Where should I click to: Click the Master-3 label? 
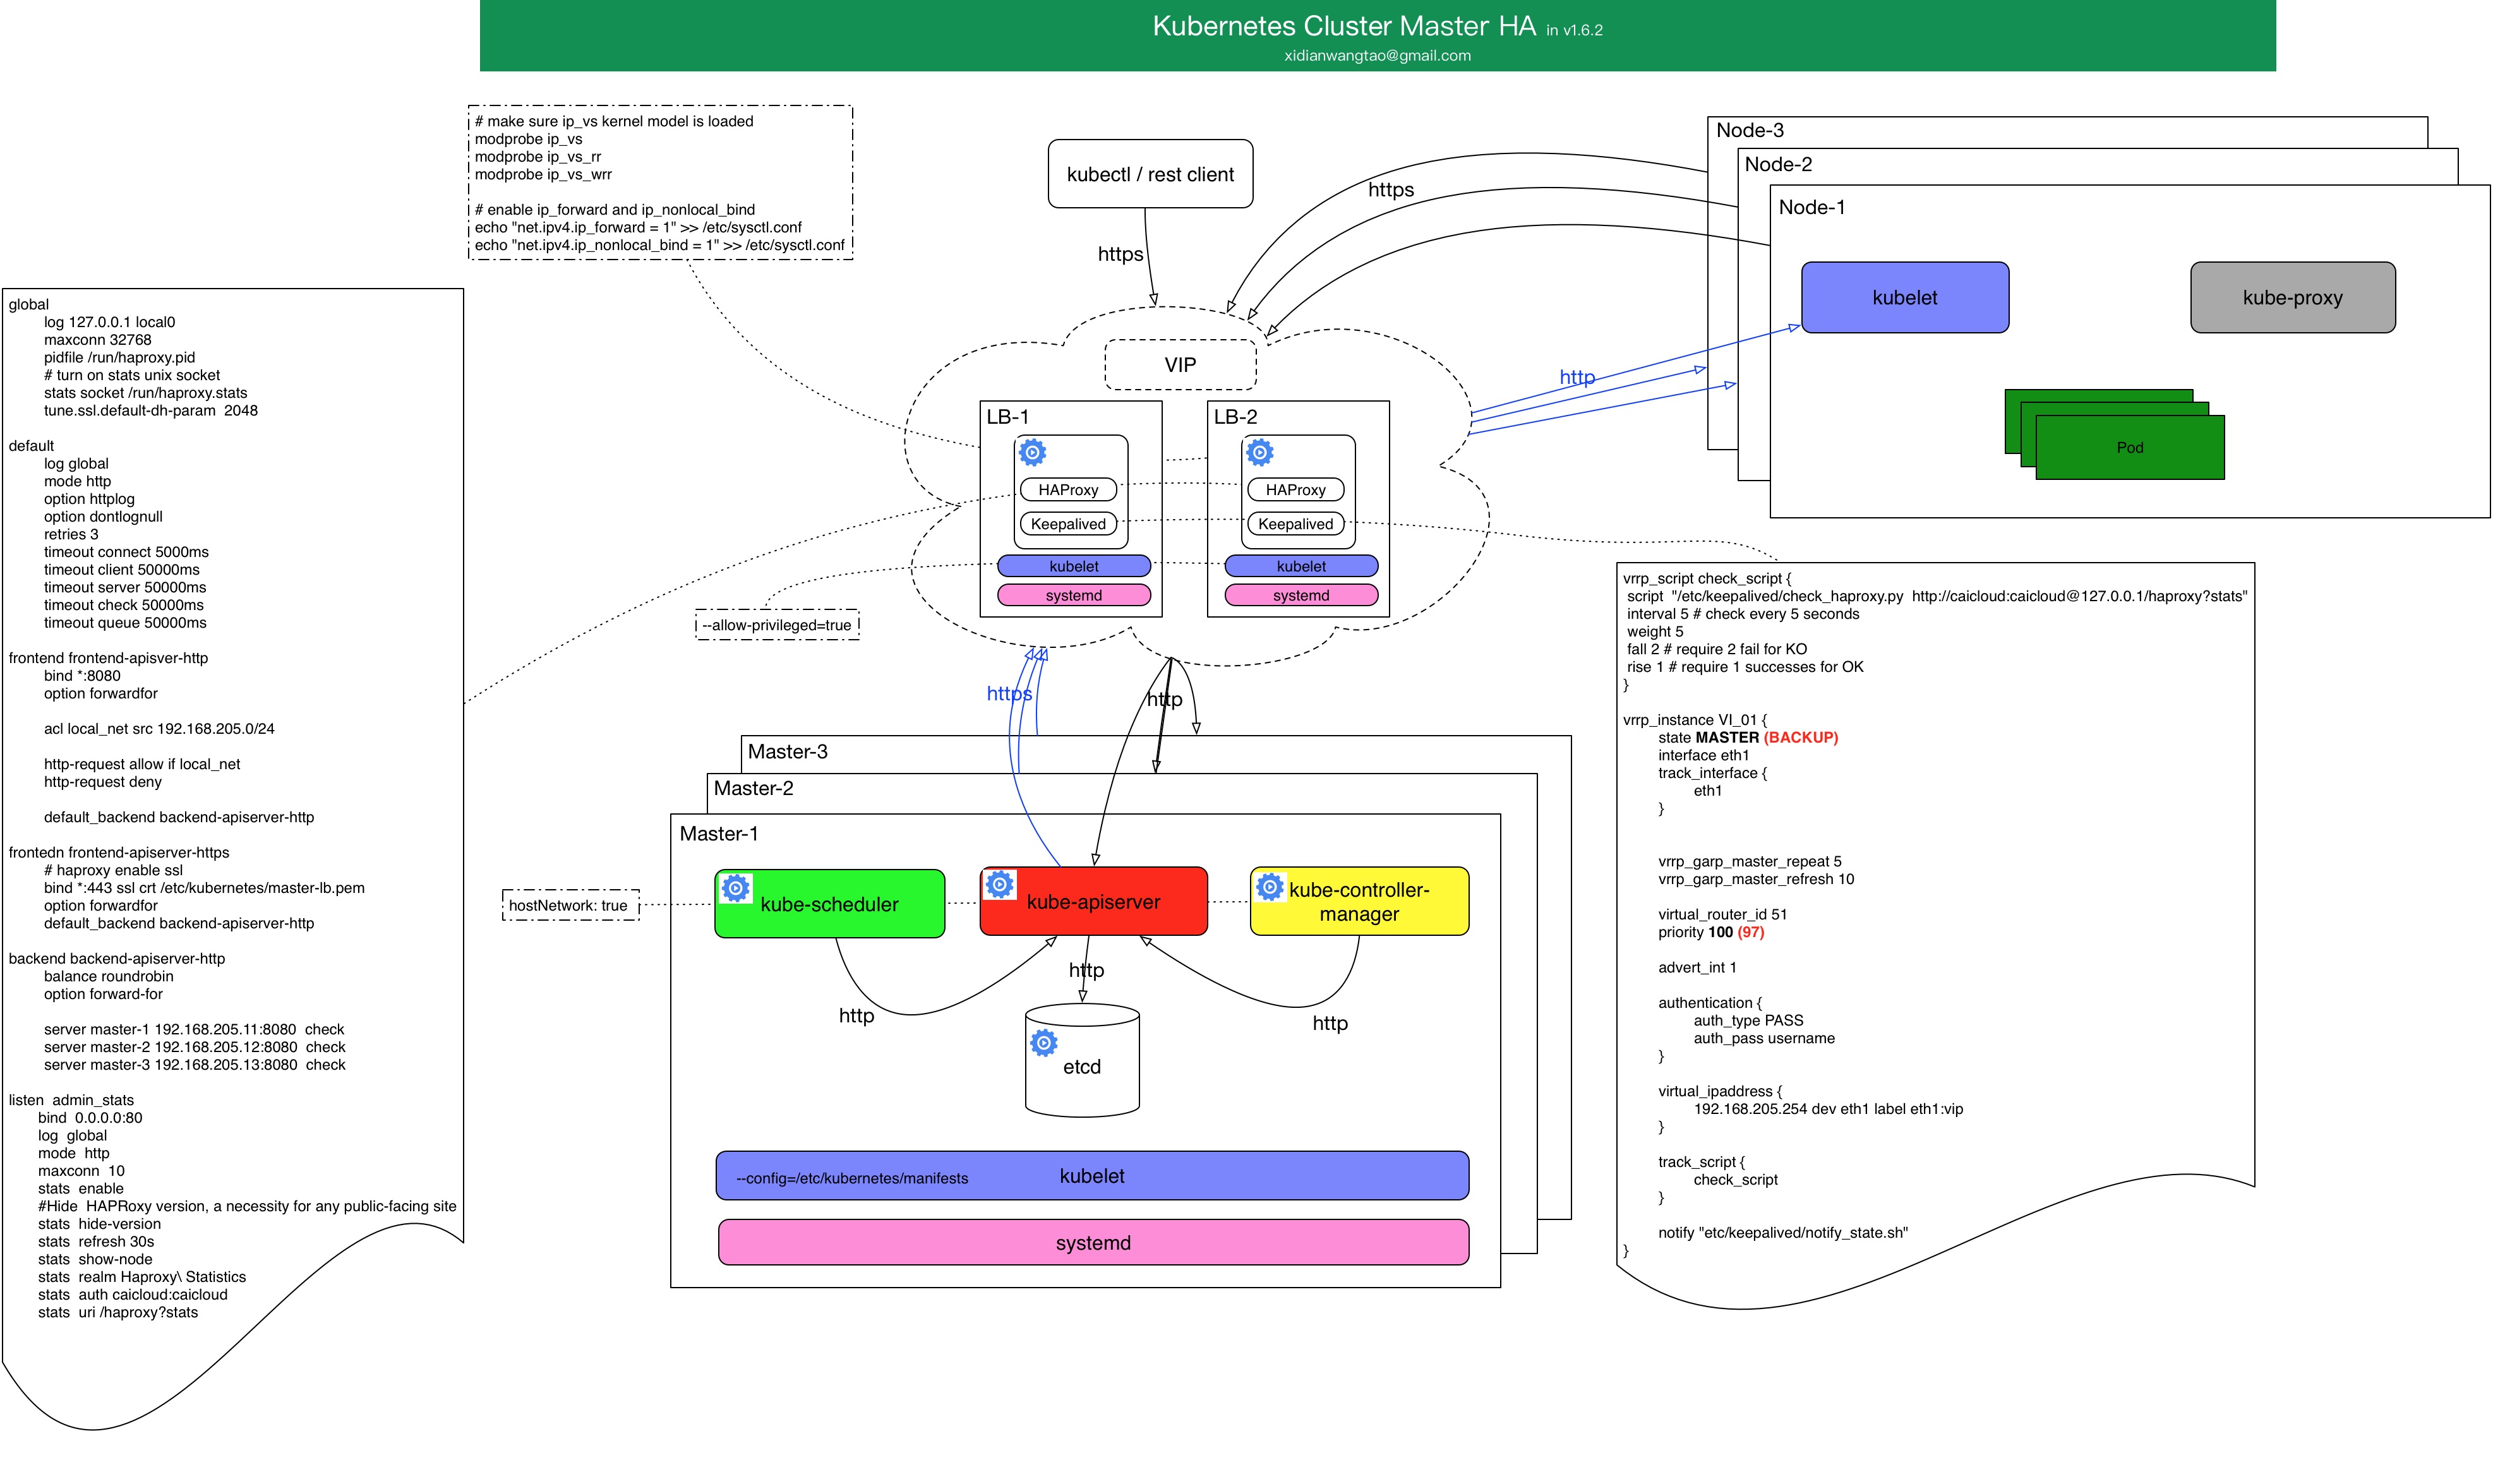click(x=787, y=752)
